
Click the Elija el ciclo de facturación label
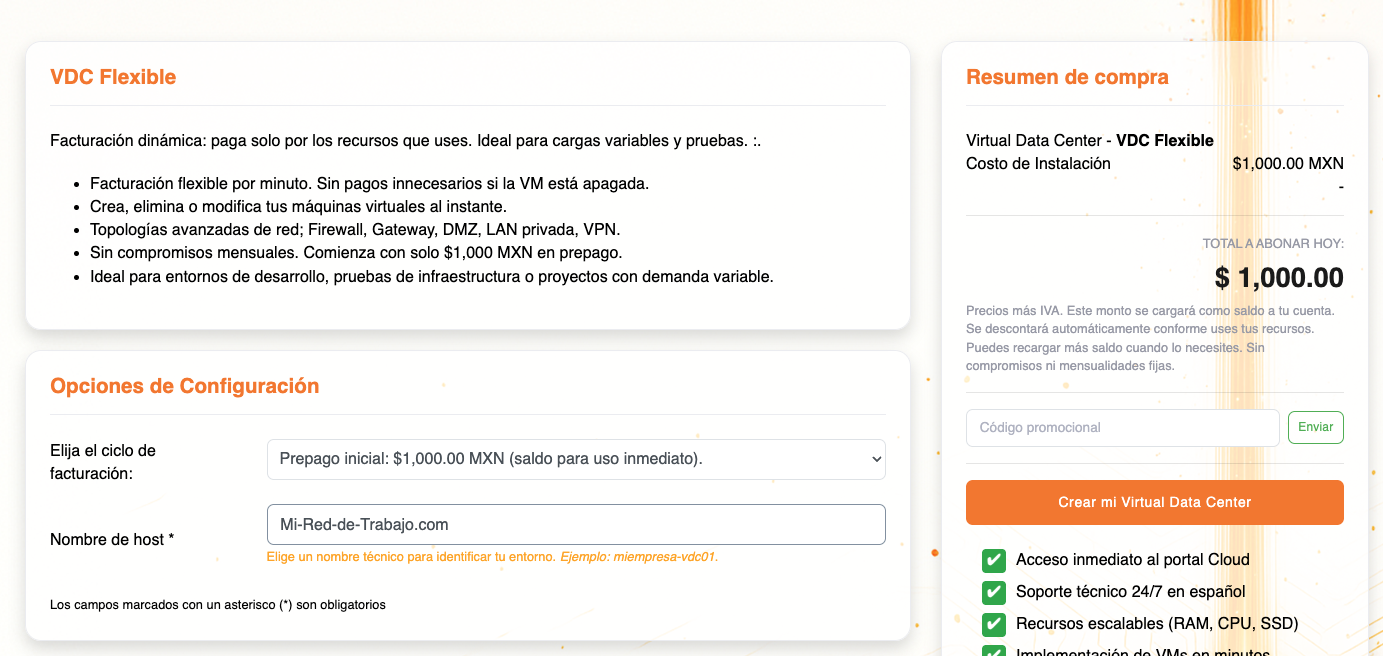pyautogui.click(x=103, y=462)
